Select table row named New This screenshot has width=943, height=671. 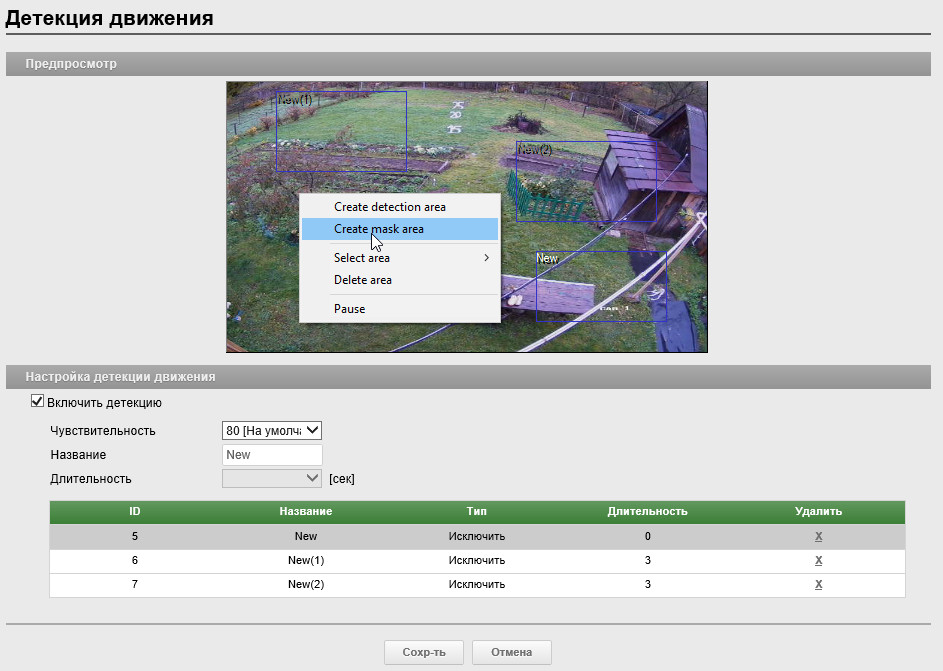pyautogui.click(x=477, y=536)
